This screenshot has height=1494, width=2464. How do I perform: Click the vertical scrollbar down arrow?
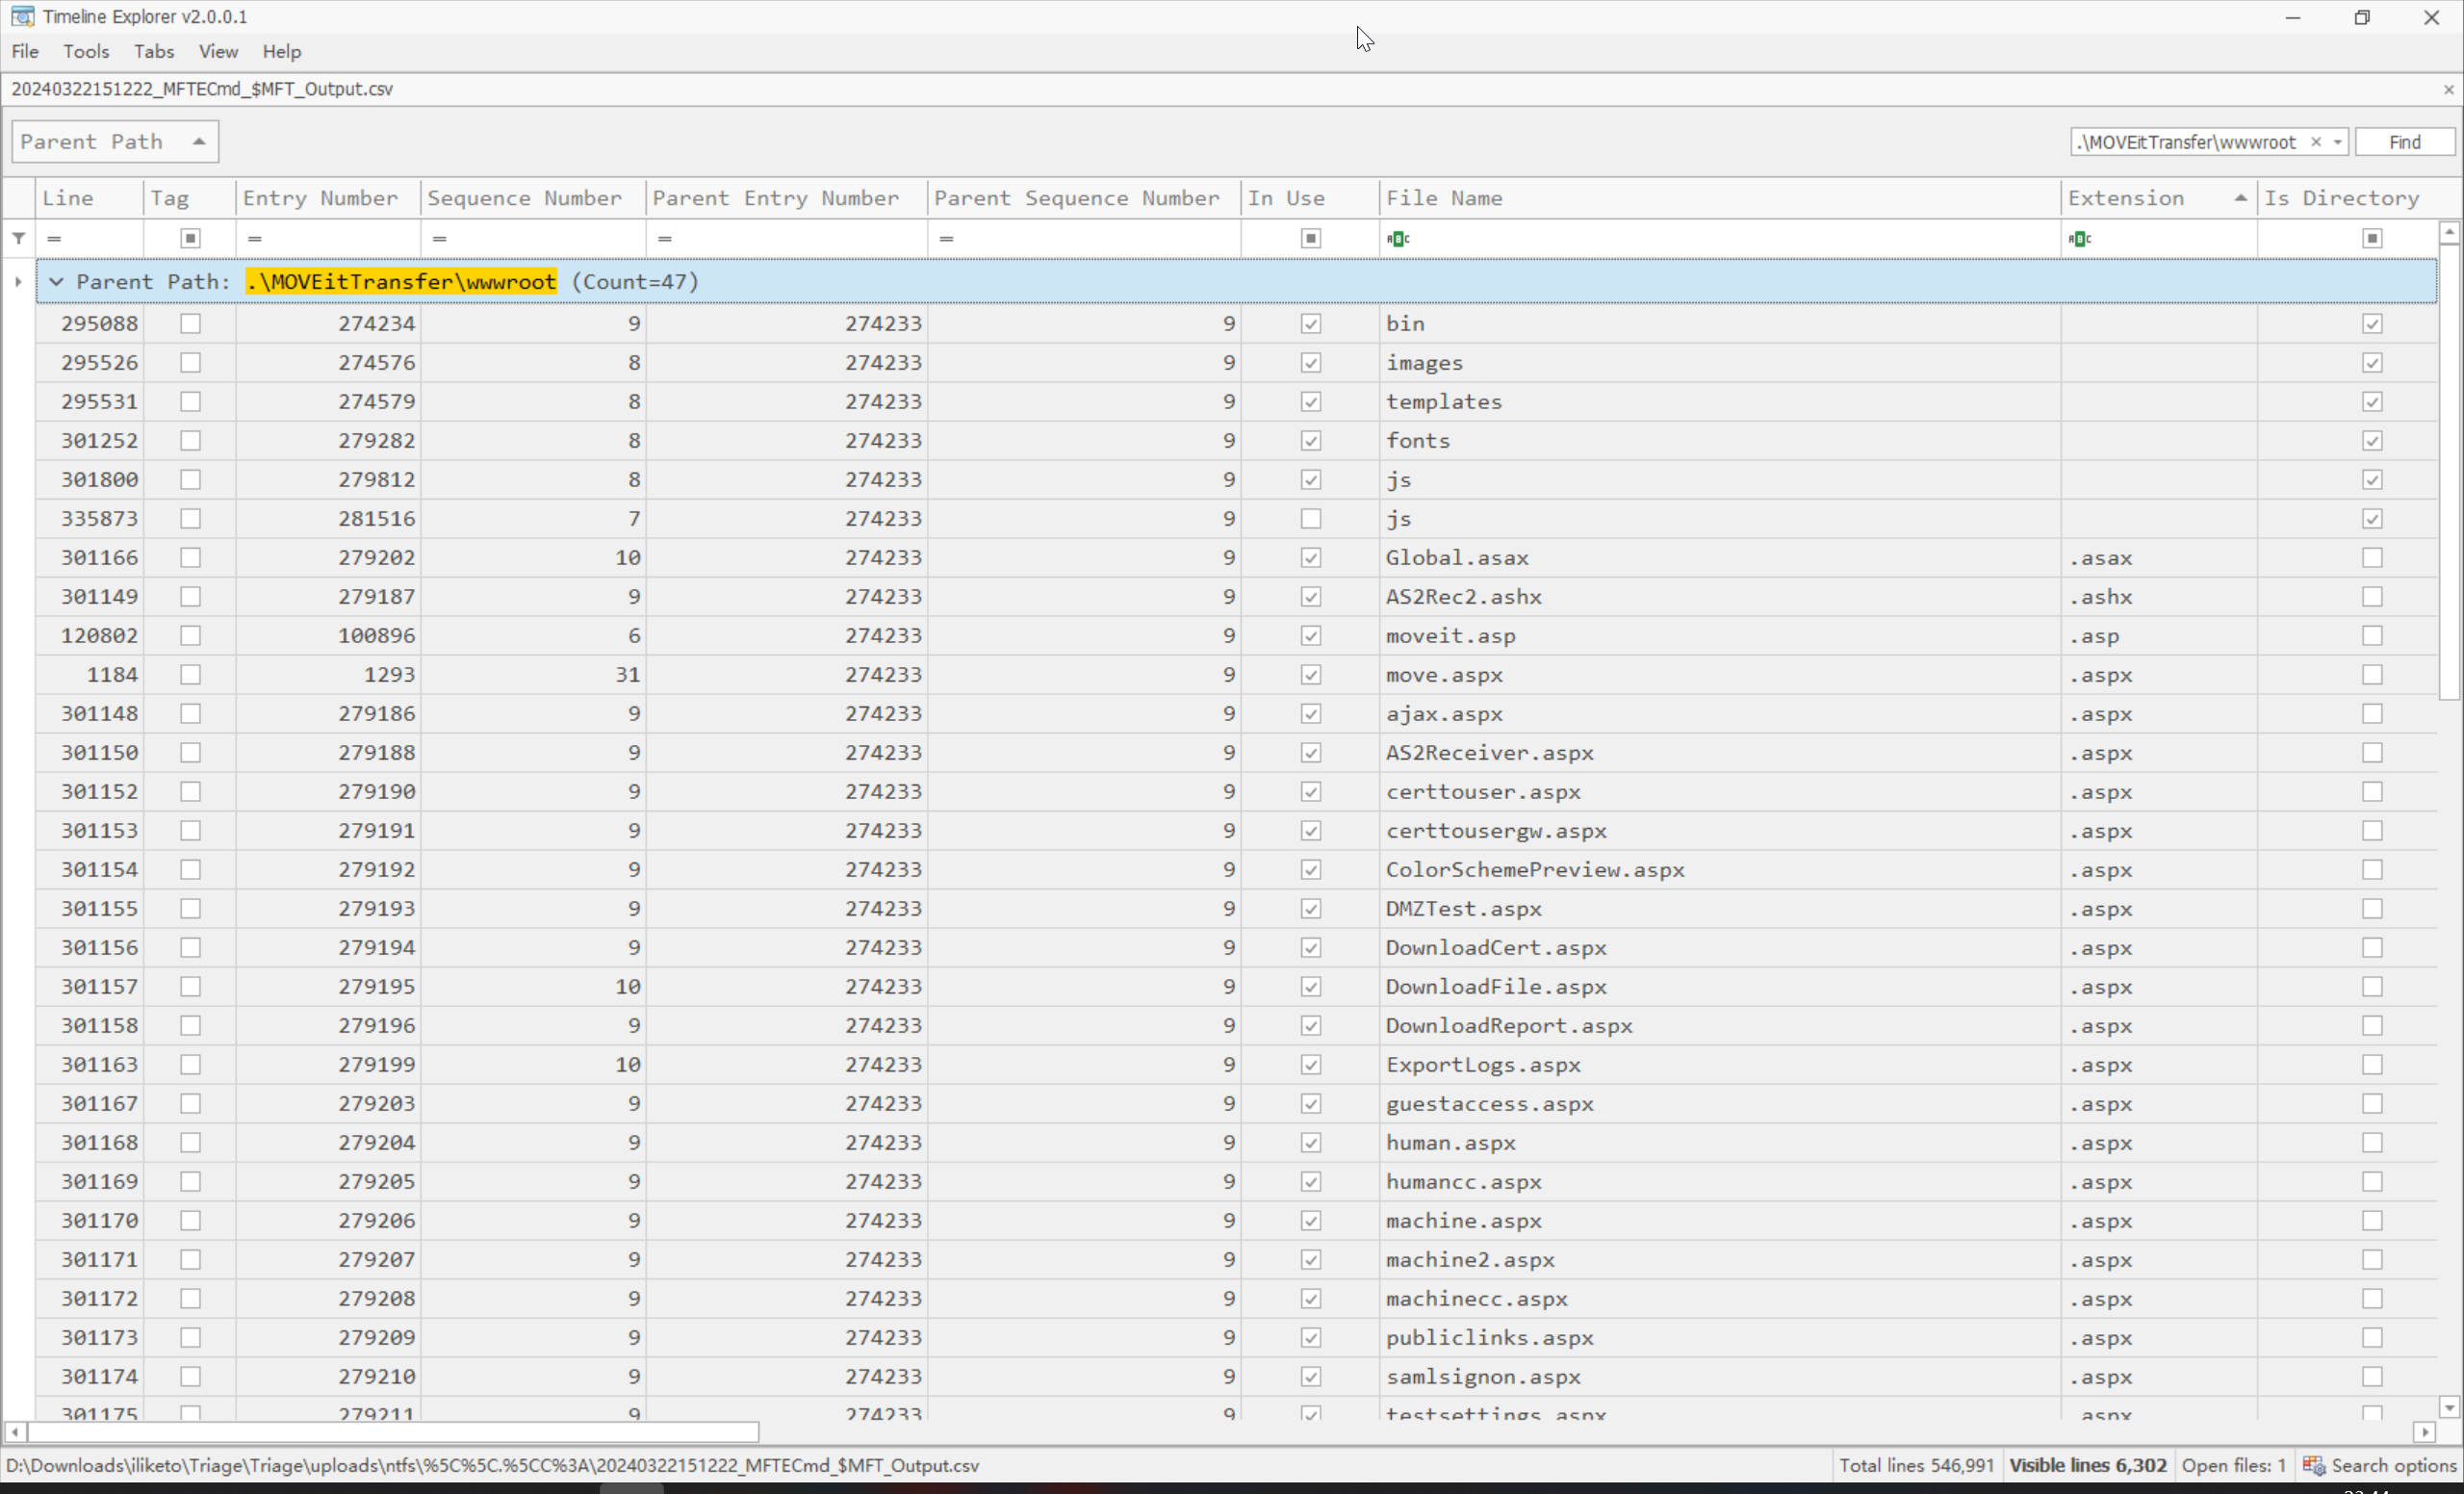[x=2449, y=1407]
